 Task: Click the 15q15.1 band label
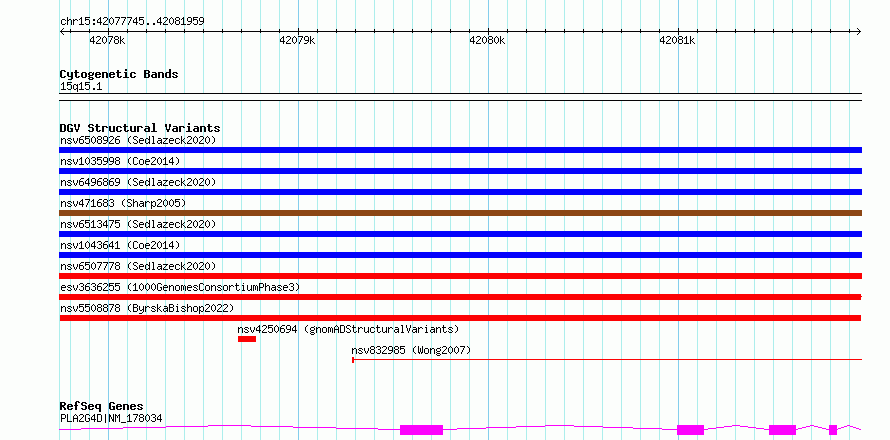[81, 87]
